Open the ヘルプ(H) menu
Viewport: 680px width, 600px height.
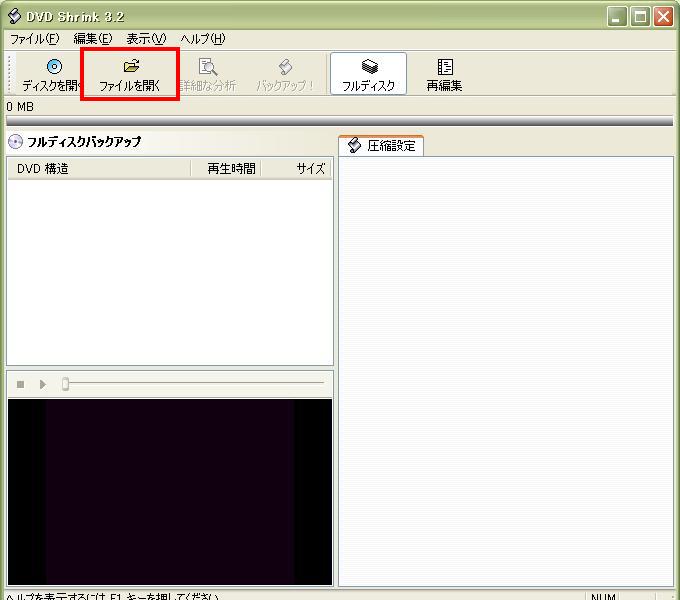(x=203, y=39)
